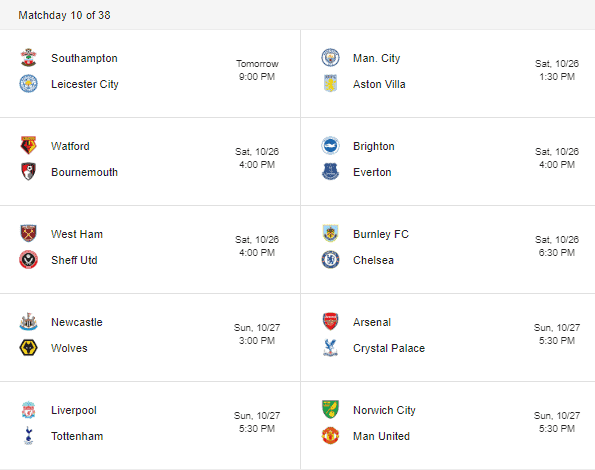Viewport: 595px width, 470px height.
Task: Open the Man. City team name
Action: (x=376, y=58)
